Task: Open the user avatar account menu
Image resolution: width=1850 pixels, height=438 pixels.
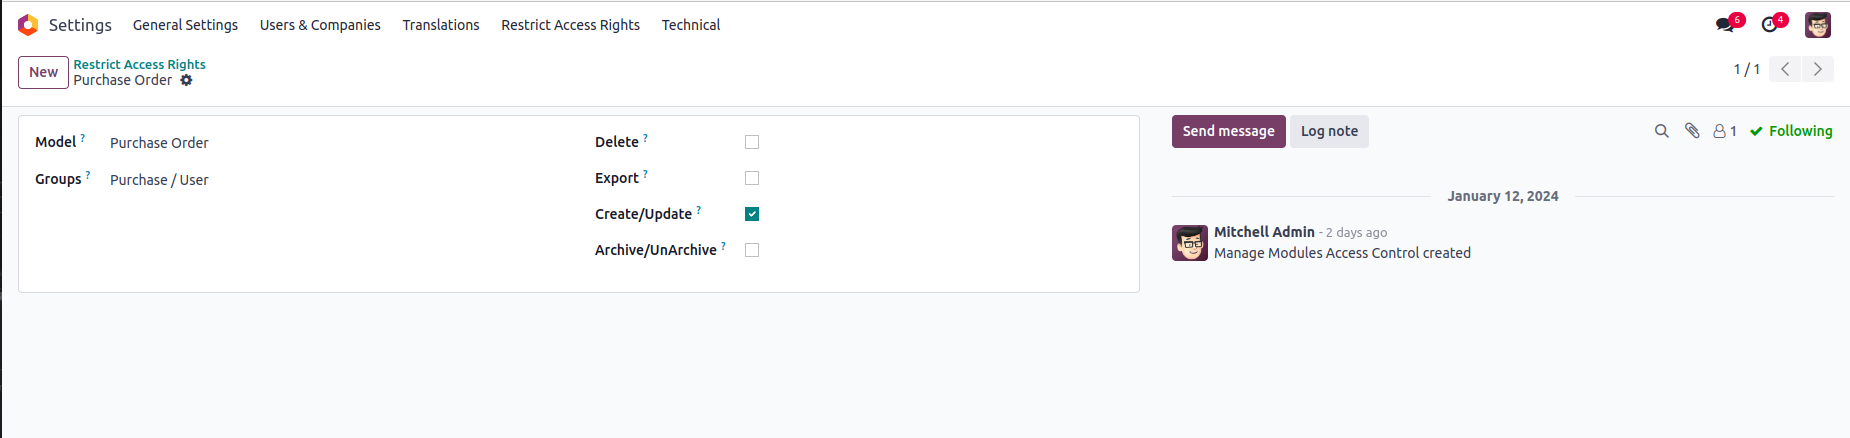Action: [1818, 25]
